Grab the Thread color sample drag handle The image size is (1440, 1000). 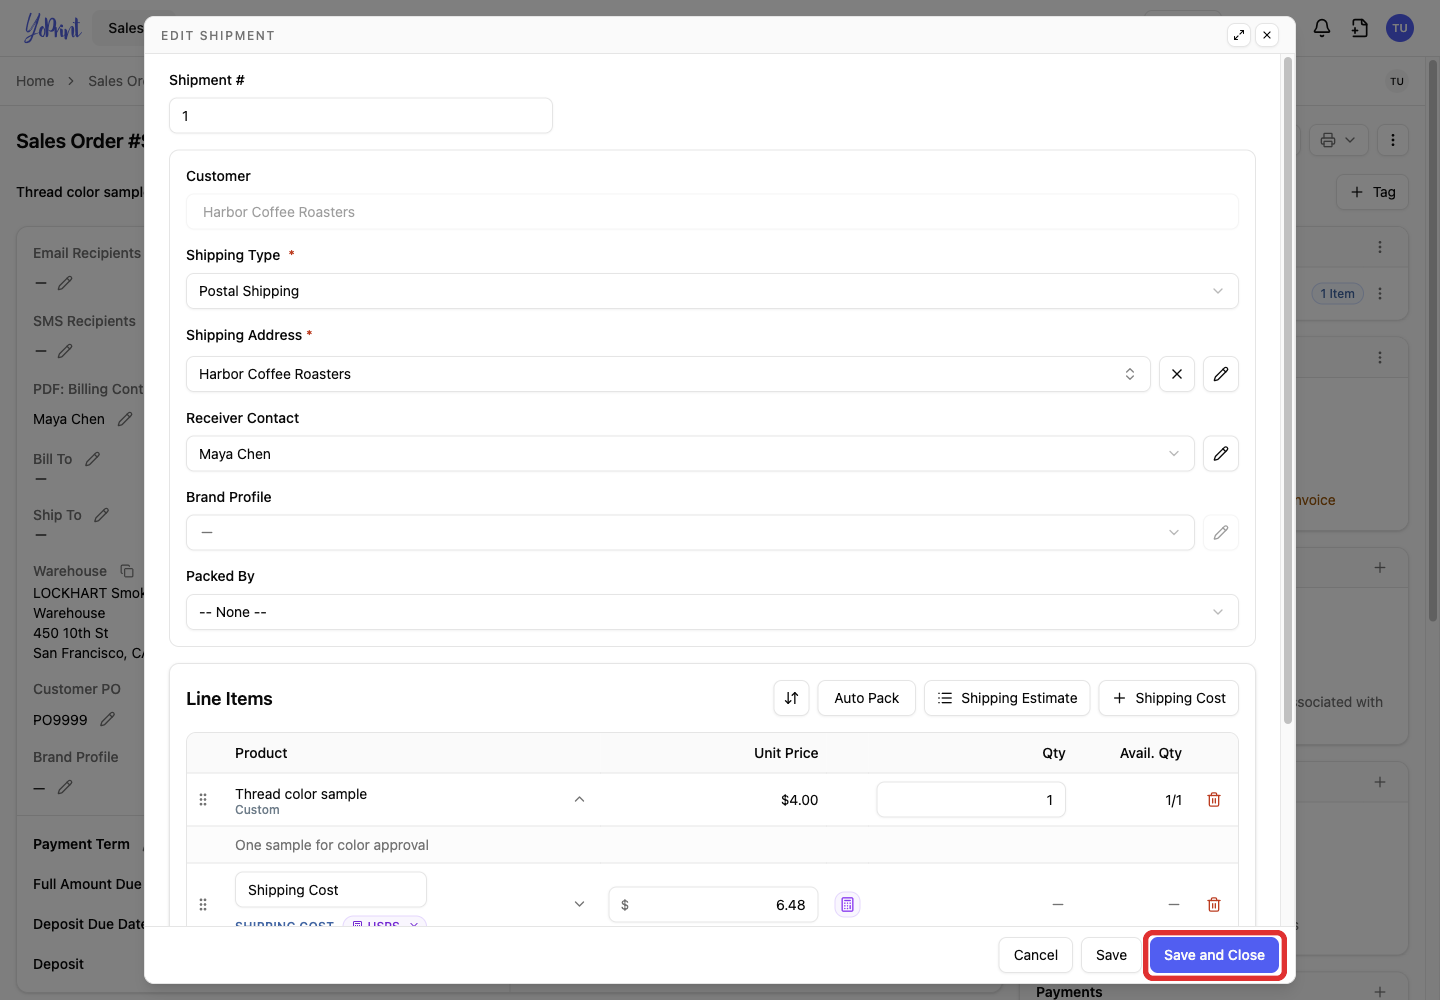point(203,800)
